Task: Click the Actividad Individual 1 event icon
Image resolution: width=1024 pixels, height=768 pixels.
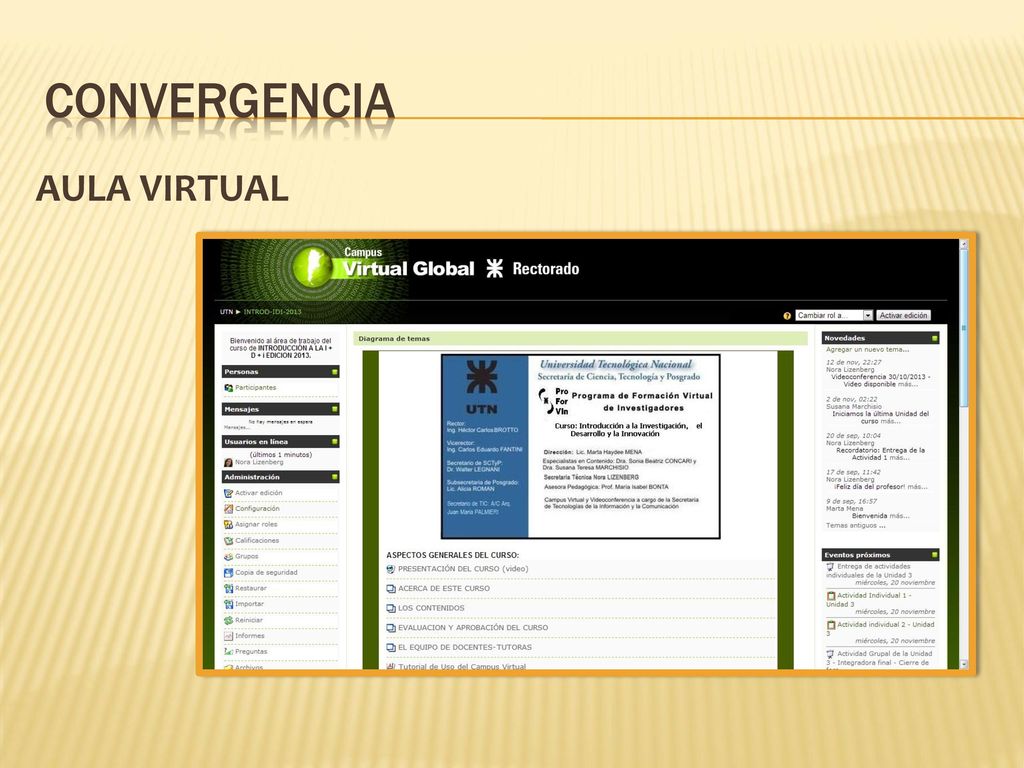Action: click(x=831, y=596)
